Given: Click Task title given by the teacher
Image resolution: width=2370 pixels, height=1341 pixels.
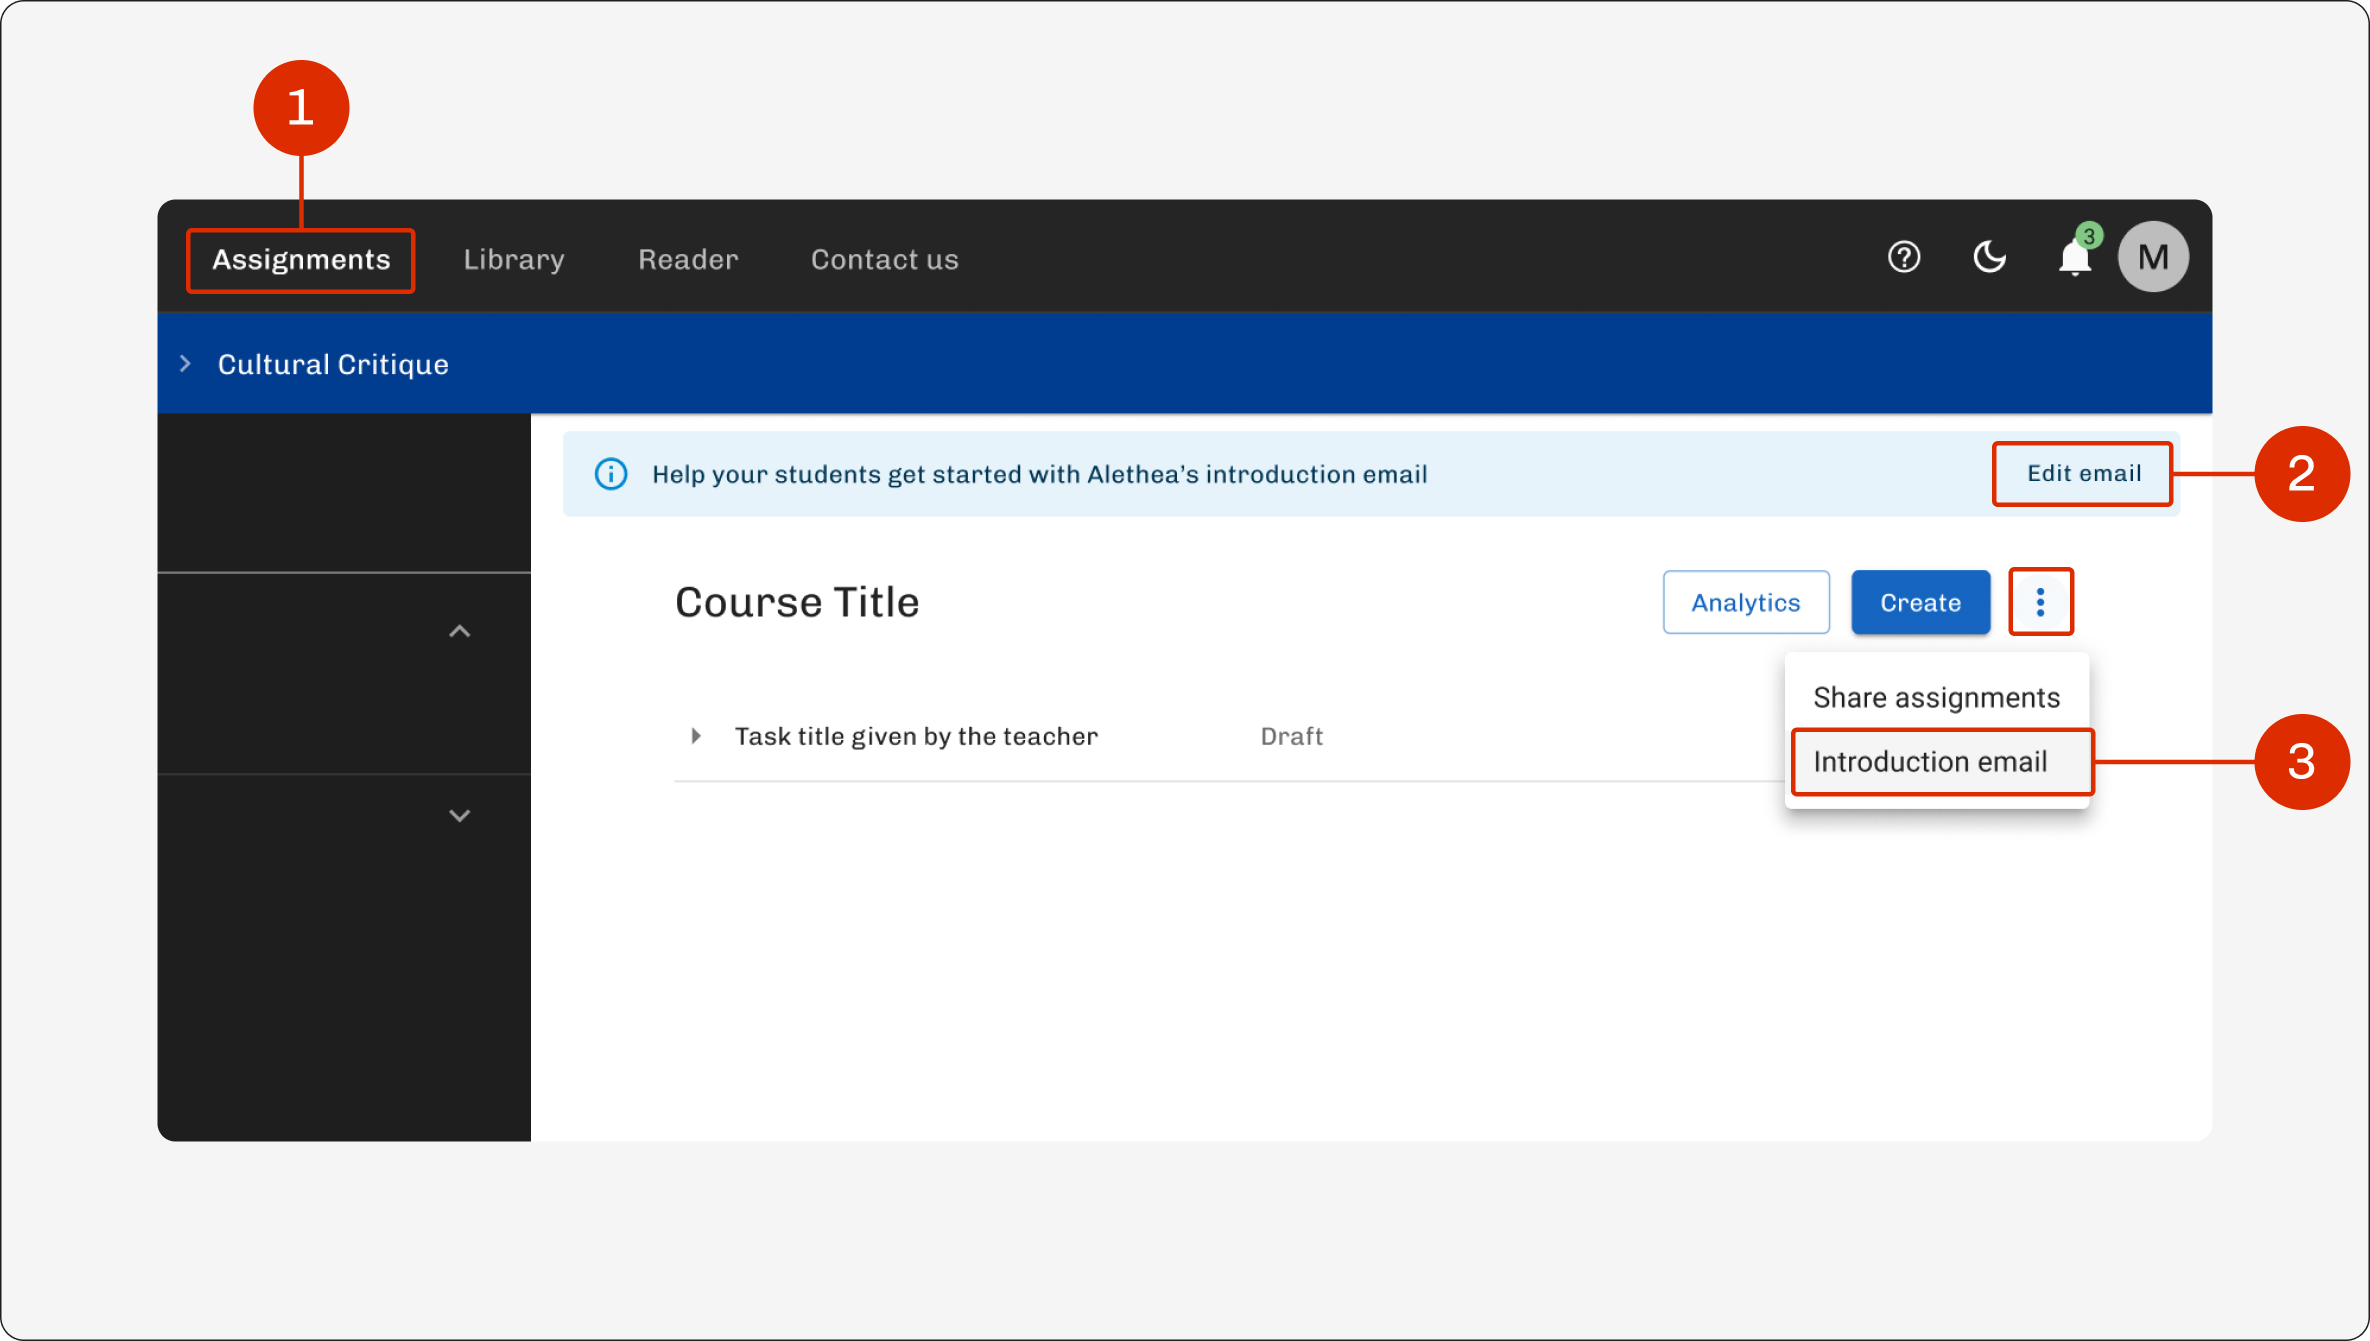Looking at the screenshot, I should (x=916, y=737).
